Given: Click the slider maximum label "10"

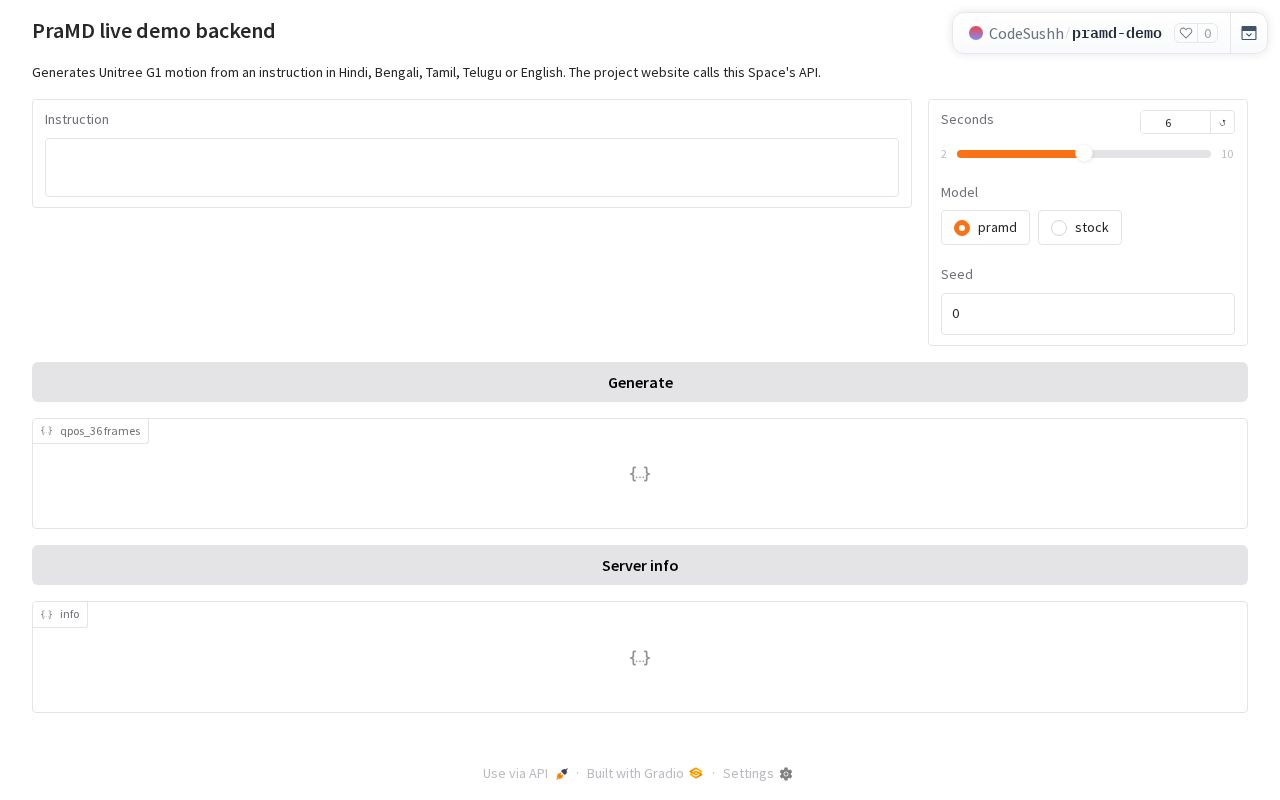Looking at the screenshot, I should [1227, 154].
